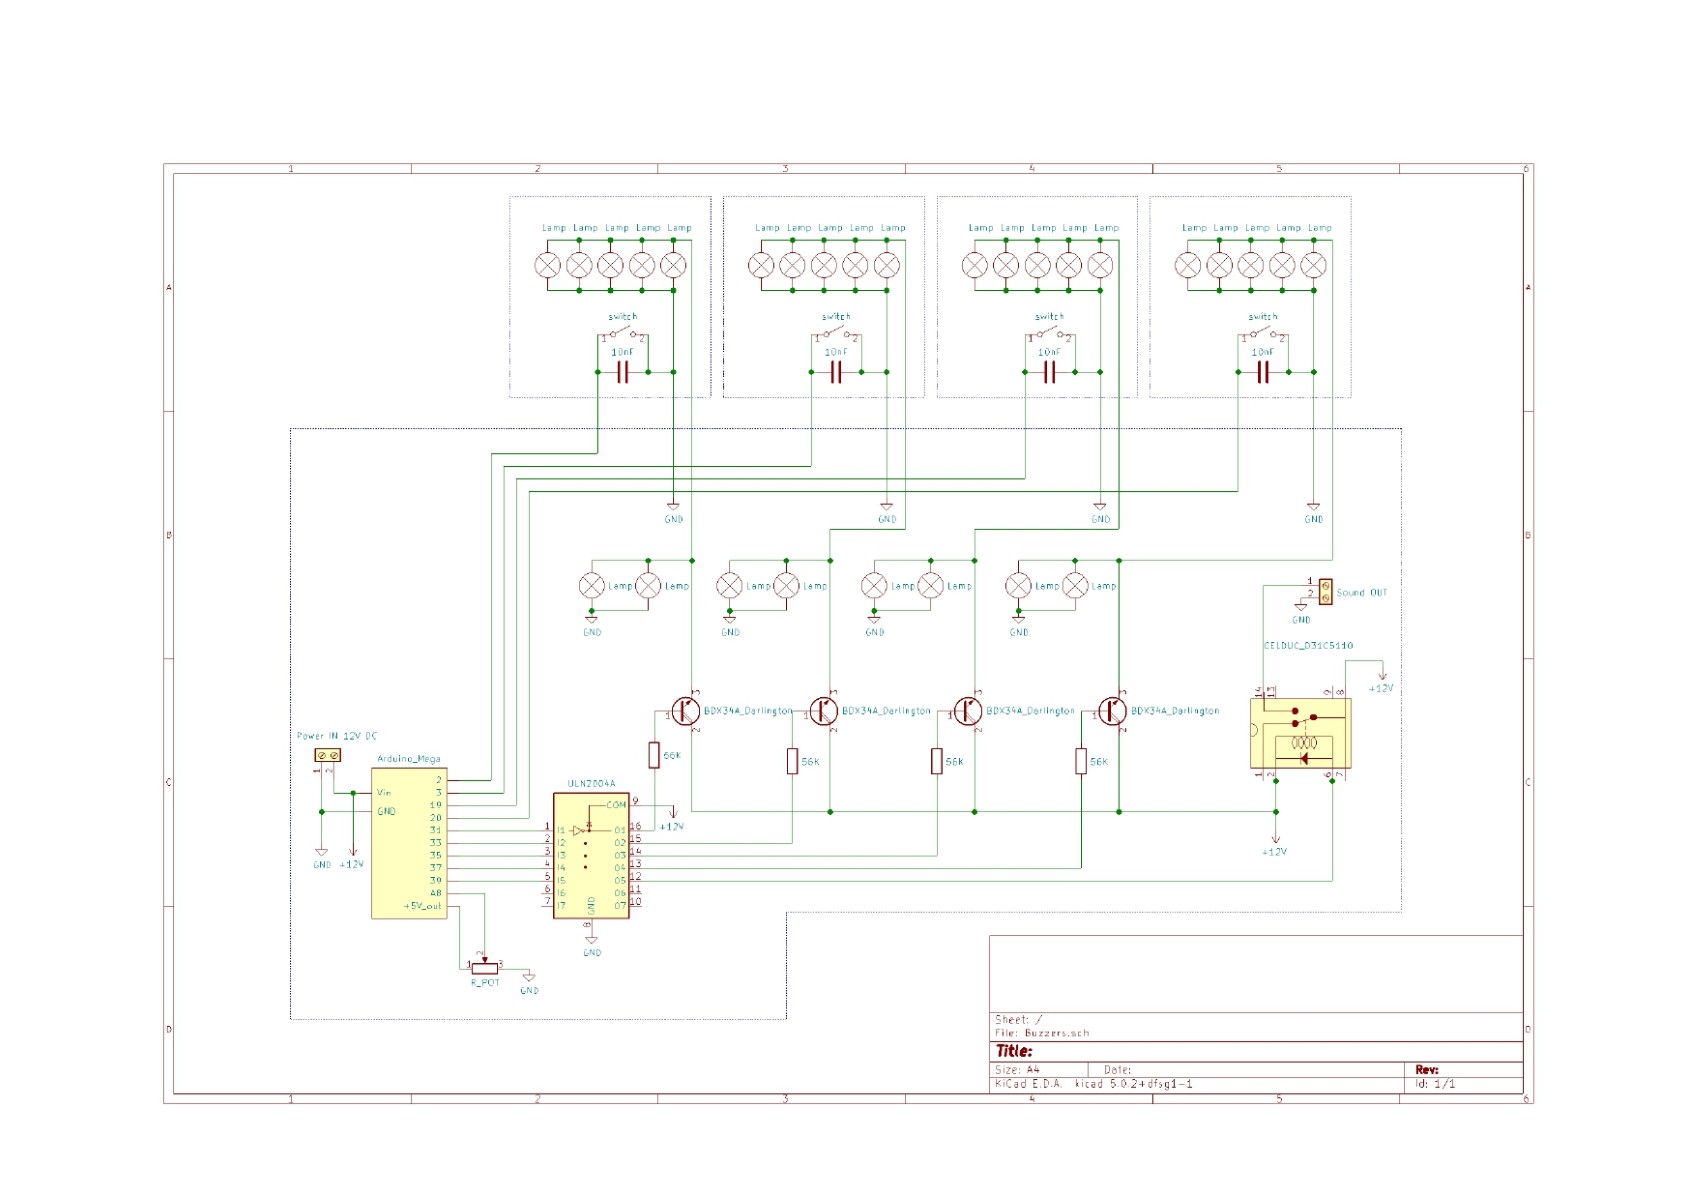Click the first lamp in the top-left group

click(x=547, y=265)
